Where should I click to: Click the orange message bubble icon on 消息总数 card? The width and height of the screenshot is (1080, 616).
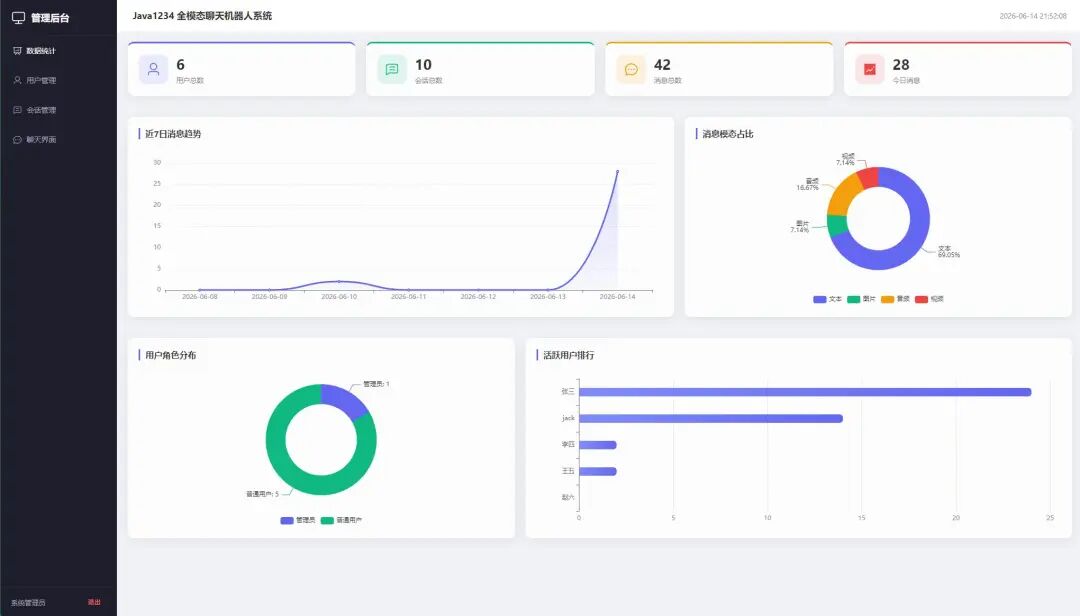coord(631,70)
